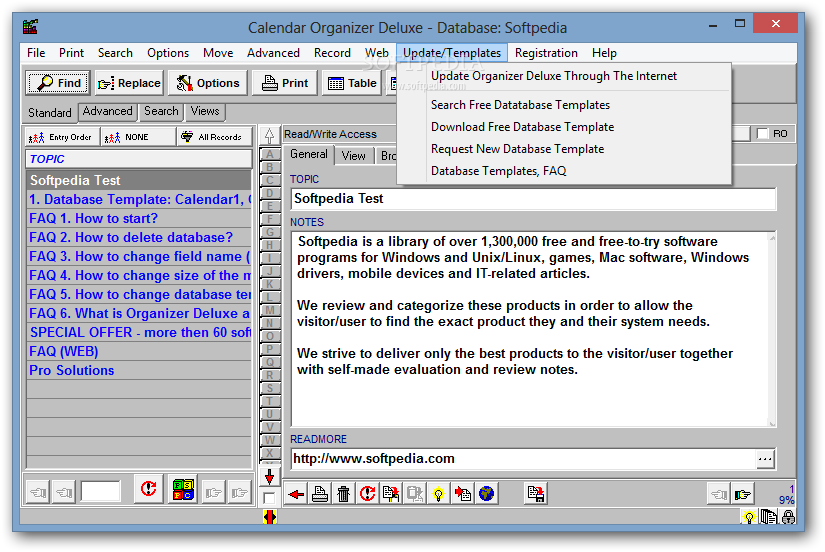Select the 'FAQ 2. How to delete database?' row
Viewport: 825px width, 552px height.
pos(139,237)
